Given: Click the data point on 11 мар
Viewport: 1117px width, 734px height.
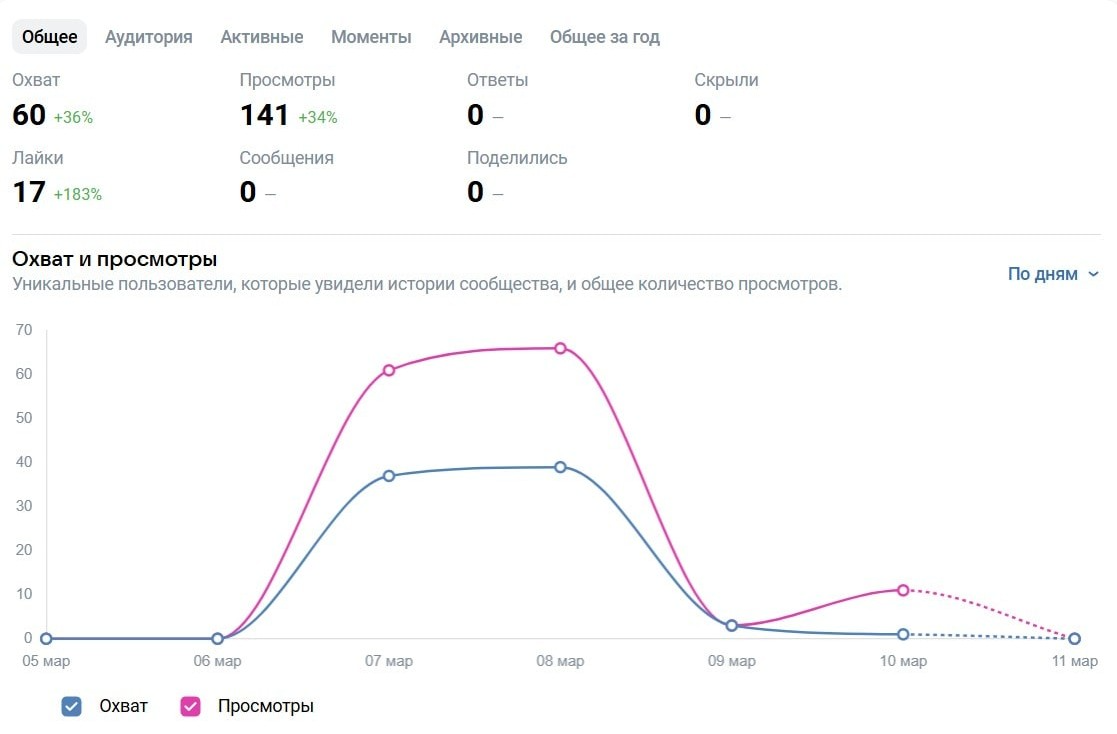Looking at the screenshot, I should 1074,638.
